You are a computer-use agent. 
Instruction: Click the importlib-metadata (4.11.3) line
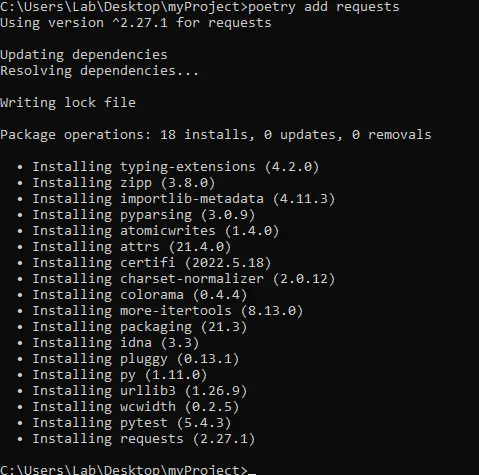pyautogui.click(x=176, y=199)
